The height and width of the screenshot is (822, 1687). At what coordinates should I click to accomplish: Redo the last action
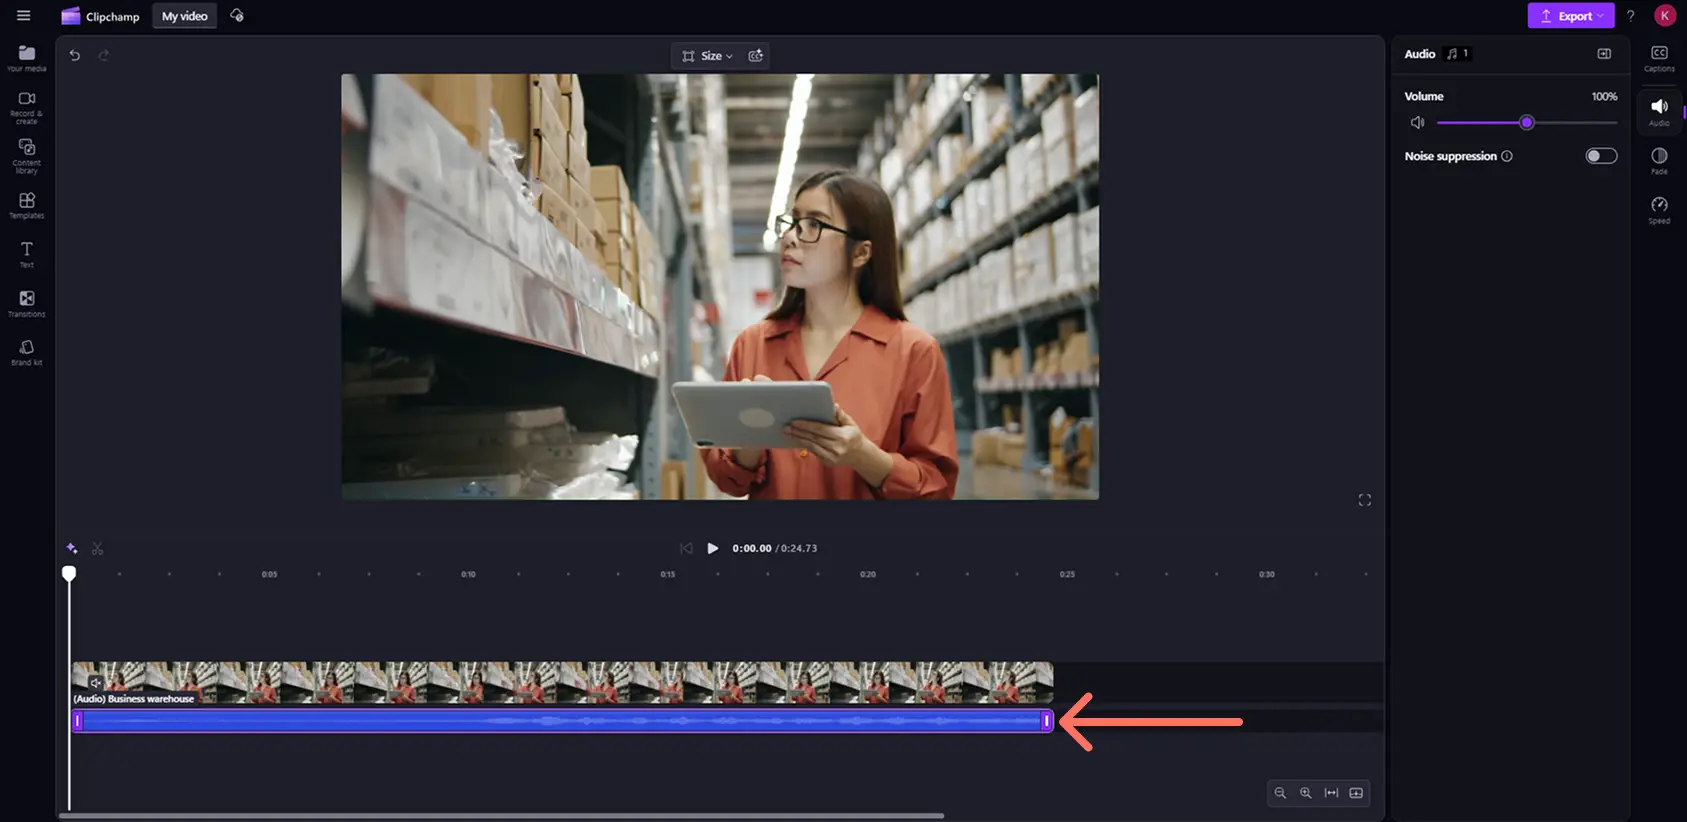pyautogui.click(x=103, y=55)
